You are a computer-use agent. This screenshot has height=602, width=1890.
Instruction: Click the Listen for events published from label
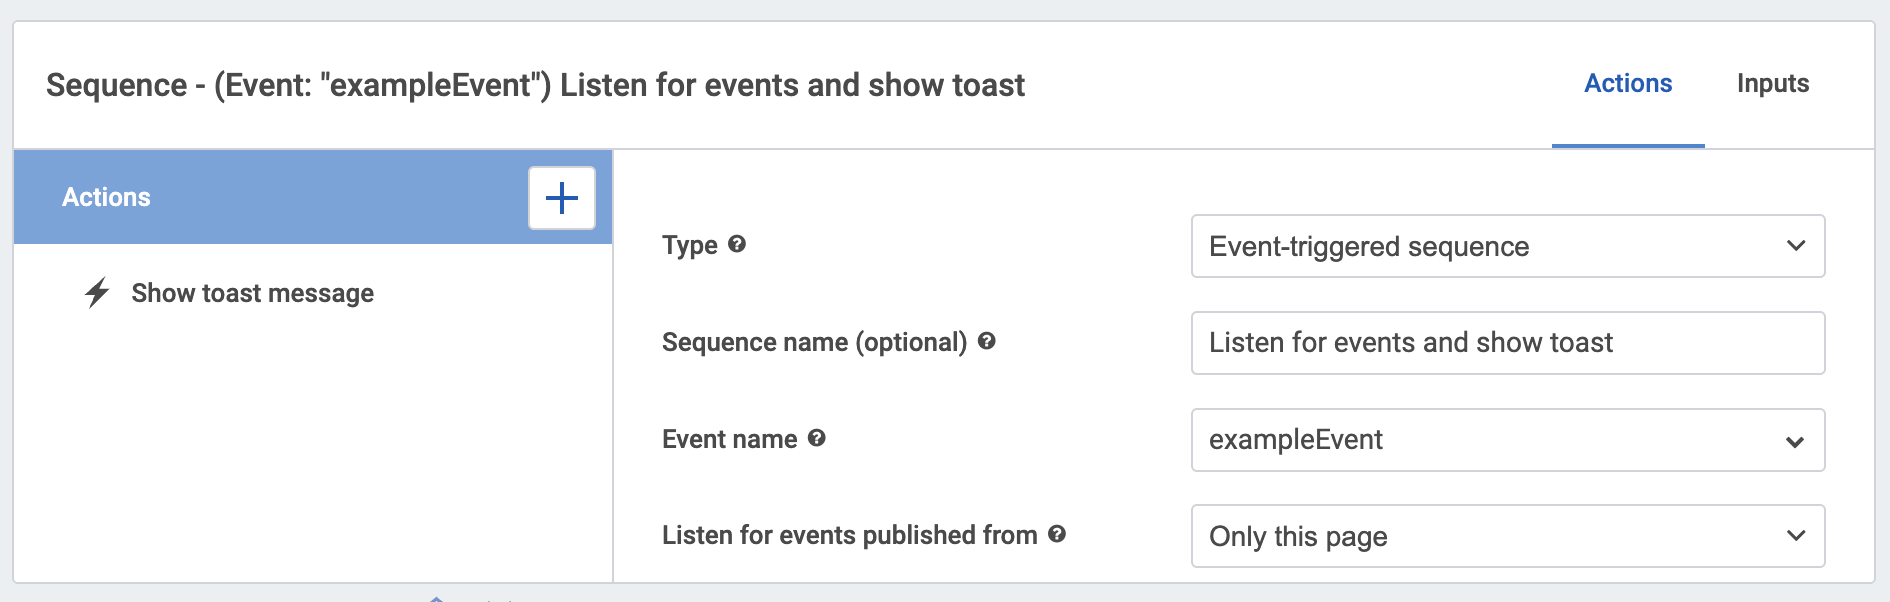click(849, 535)
